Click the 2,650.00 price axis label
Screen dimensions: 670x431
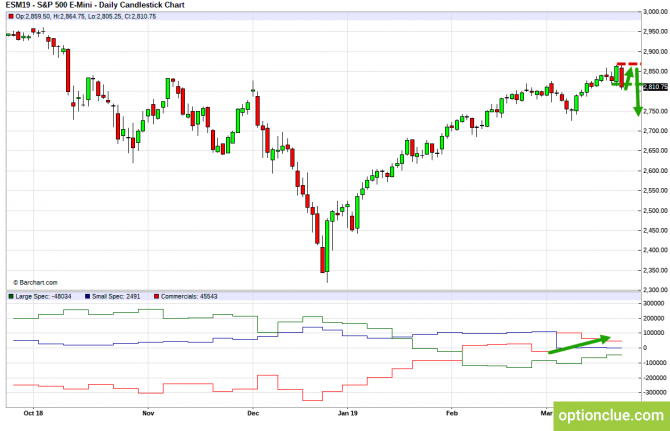(x=655, y=151)
